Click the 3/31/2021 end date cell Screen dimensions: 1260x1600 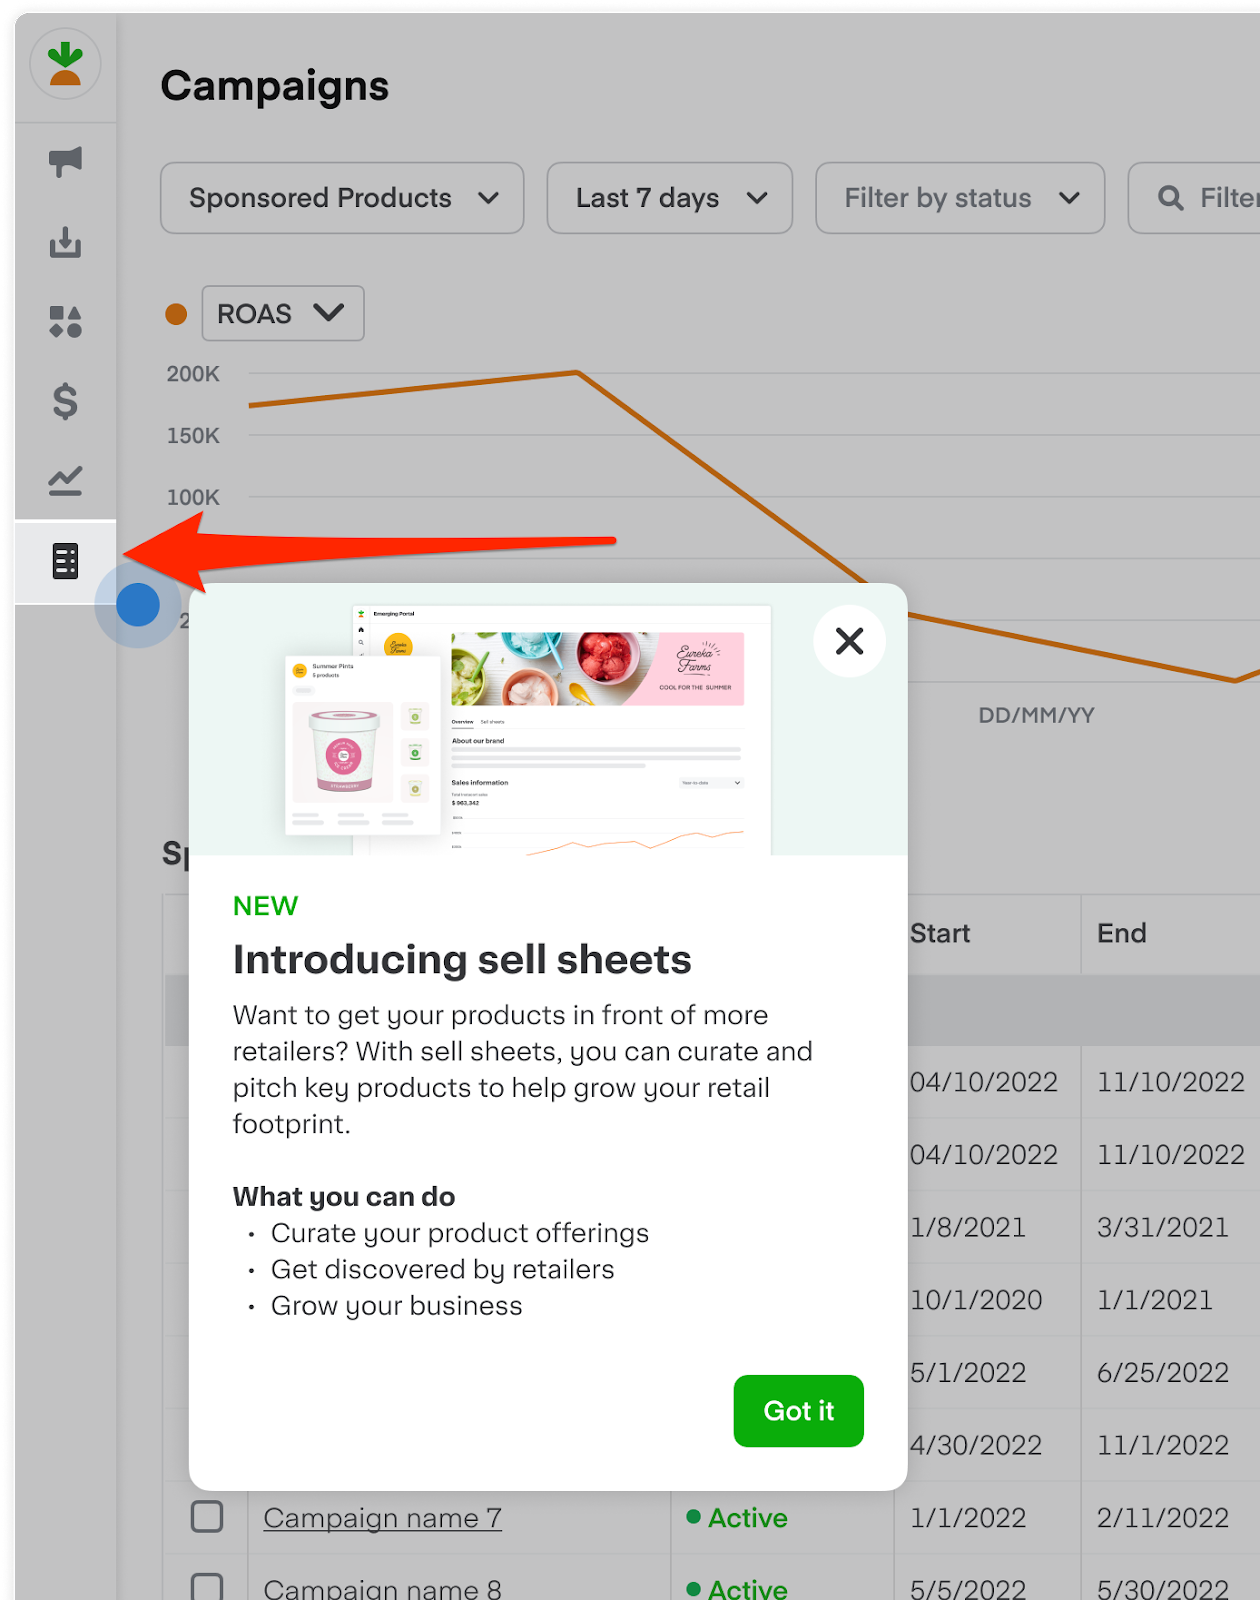(x=1163, y=1227)
